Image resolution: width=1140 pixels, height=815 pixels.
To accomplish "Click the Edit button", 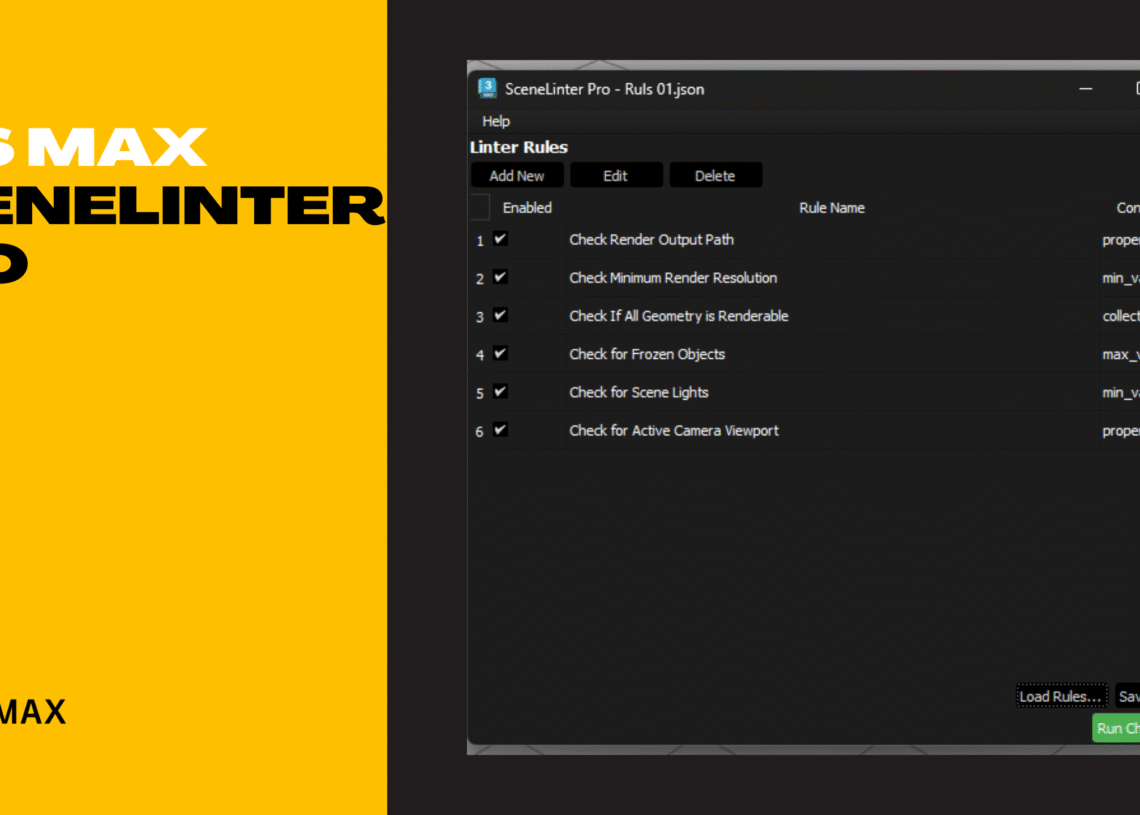I will click(x=616, y=174).
